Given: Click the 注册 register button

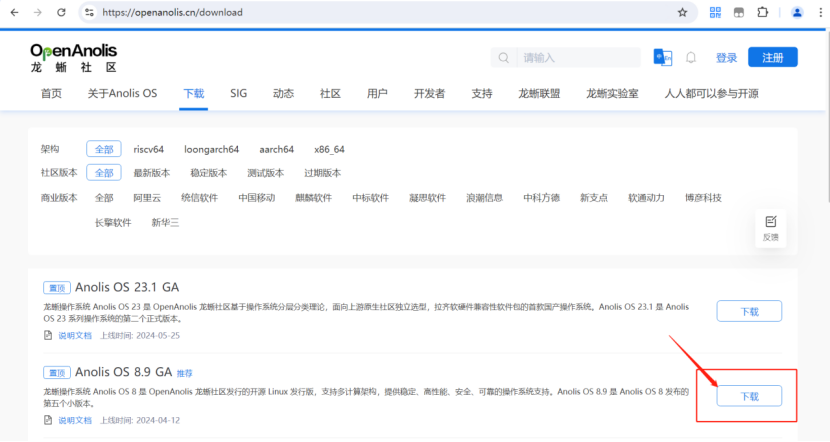Looking at the screenshot, I should pyautogui.click(x=772, y=57).
